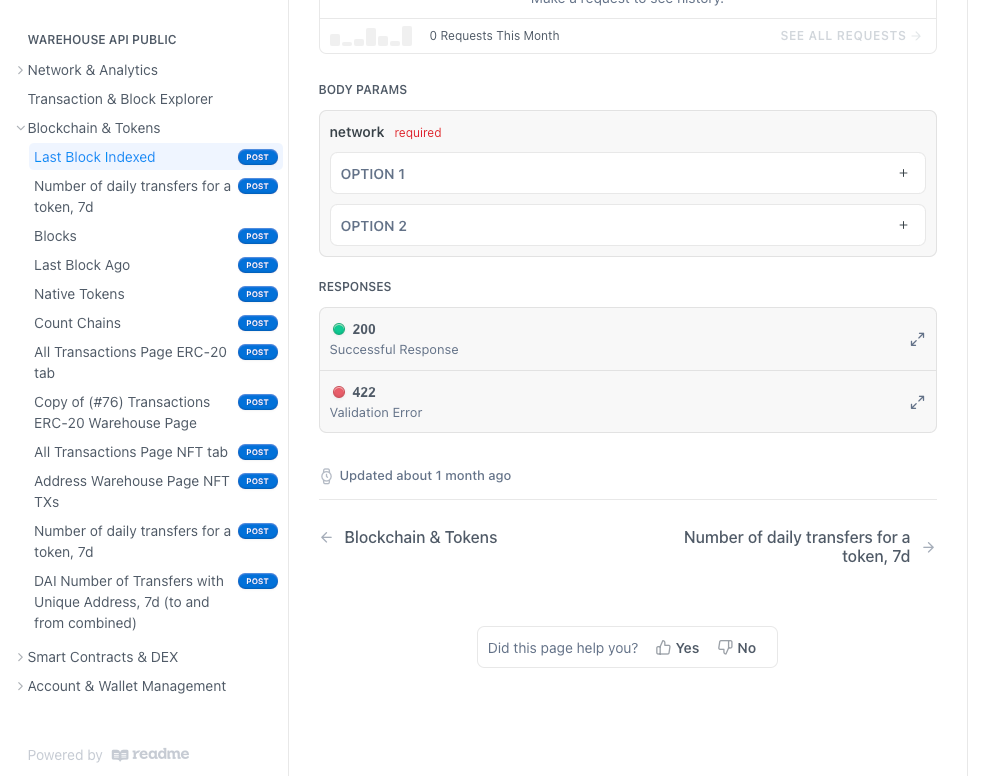The width and height of the screenshot is (981, 776).
Task: Click the plus icon on OPTION 1
Action: click(x=903, y=174)
